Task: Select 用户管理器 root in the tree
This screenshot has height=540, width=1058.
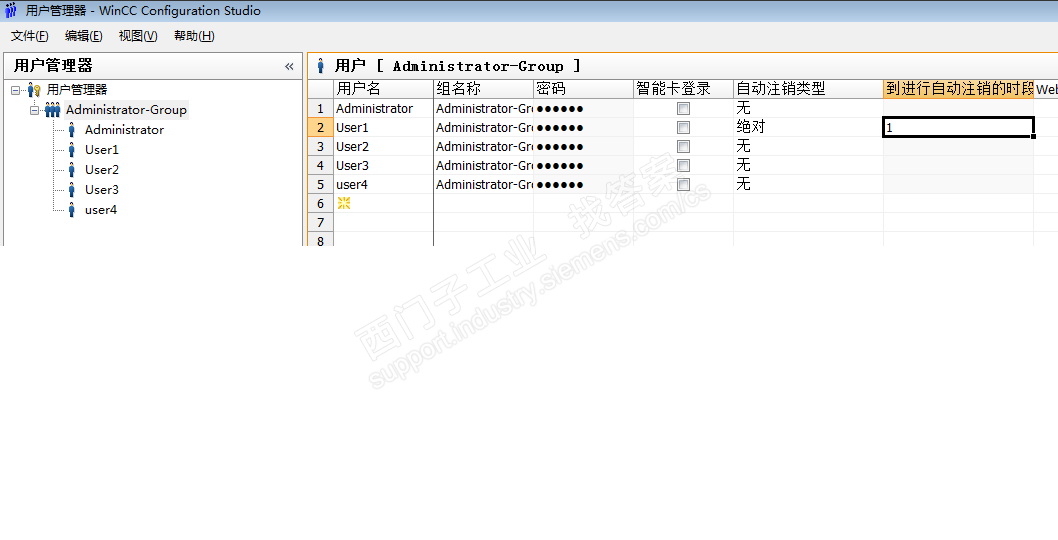Action: point(77,90)
